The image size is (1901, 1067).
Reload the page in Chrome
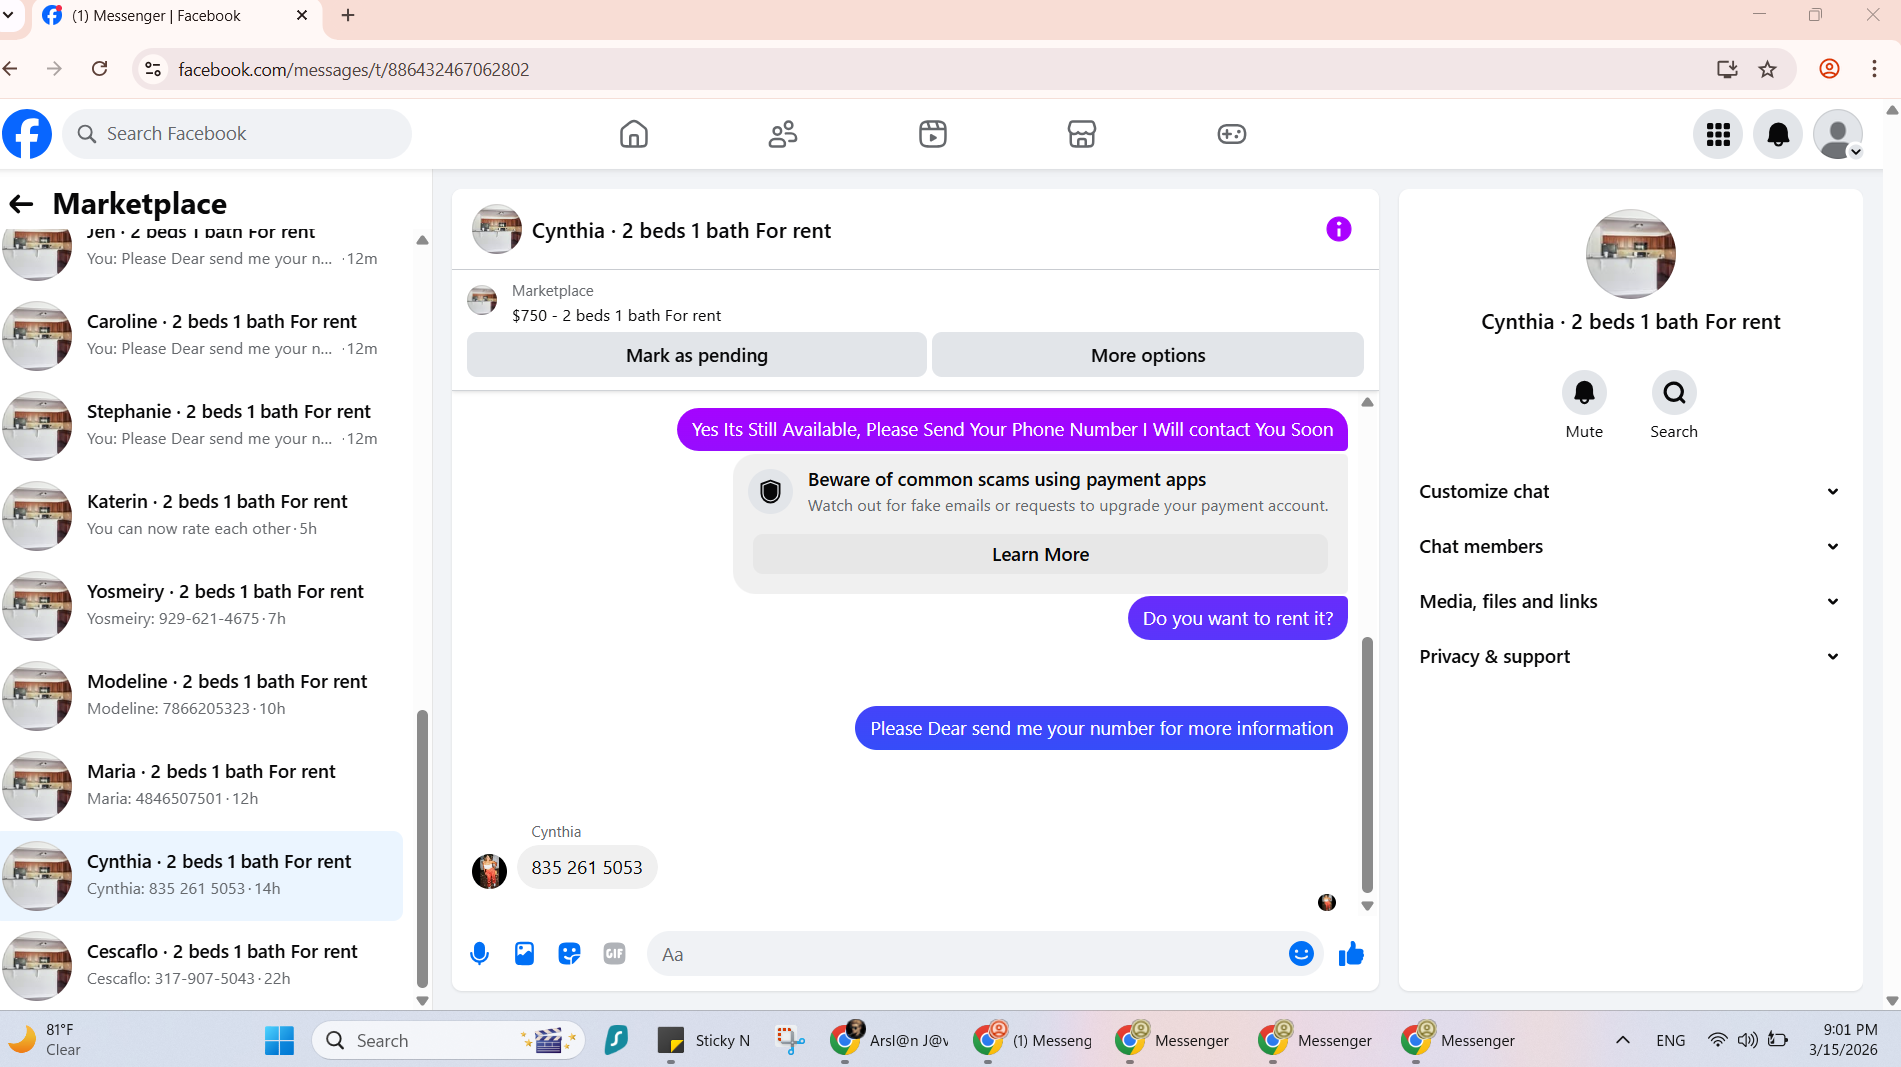pyautogui.click(x=99, y=69)
